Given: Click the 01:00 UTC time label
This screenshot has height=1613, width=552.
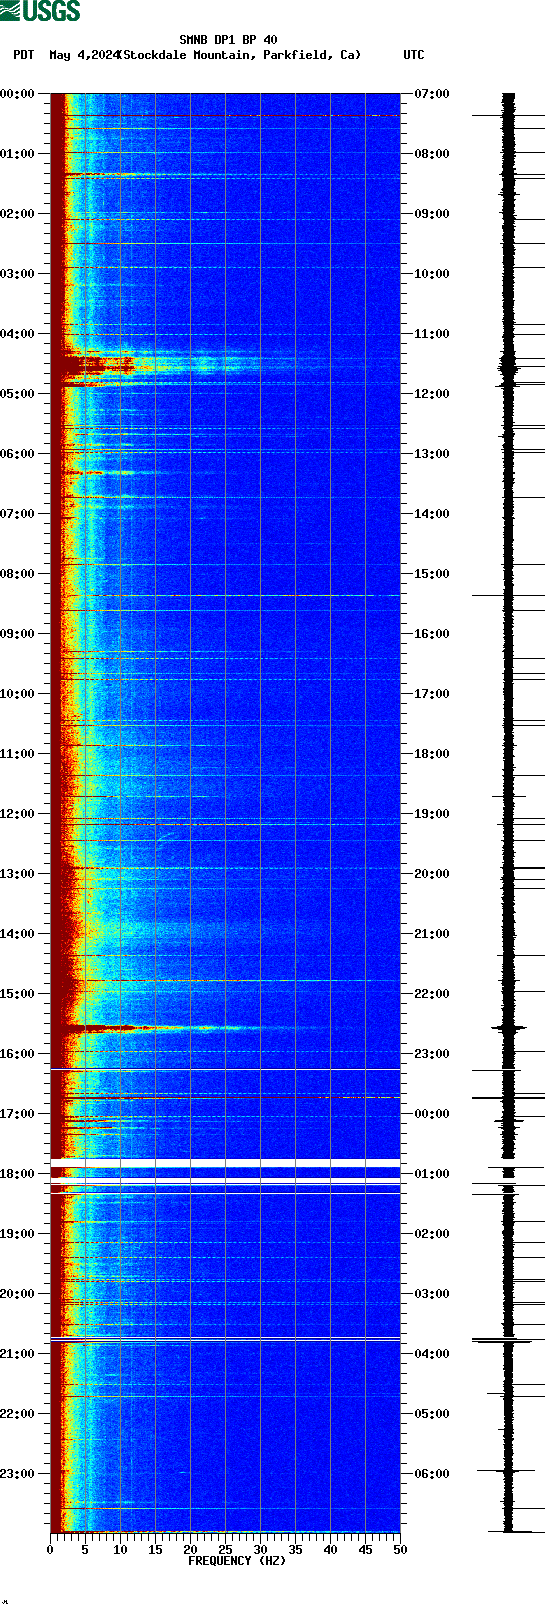Looking at the screenshot, I should [431, 1174].
